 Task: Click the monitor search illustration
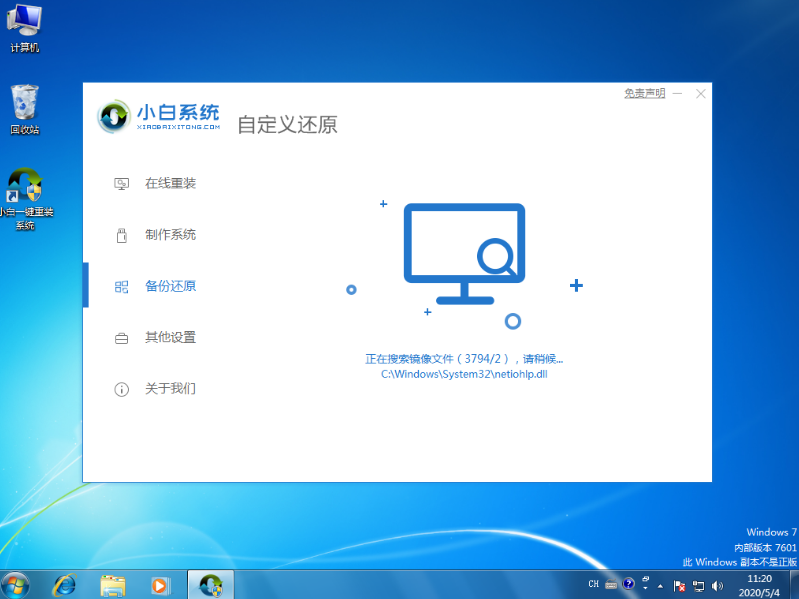coord(464,254)
